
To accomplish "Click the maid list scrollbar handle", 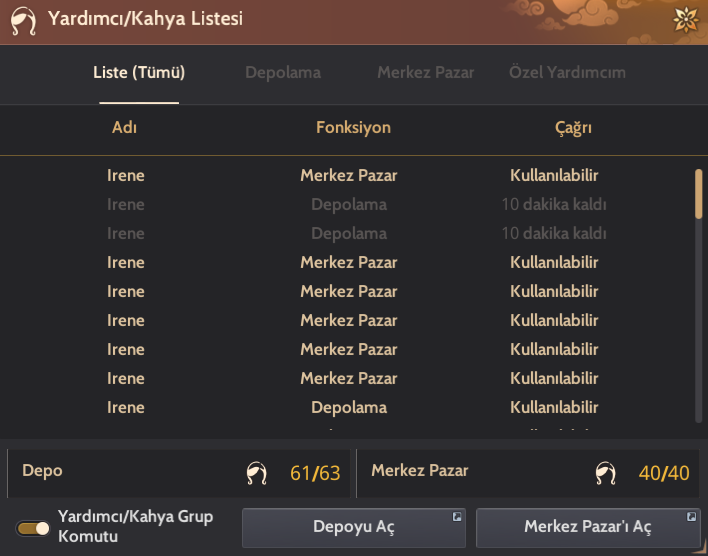I will tap(698, 194).
